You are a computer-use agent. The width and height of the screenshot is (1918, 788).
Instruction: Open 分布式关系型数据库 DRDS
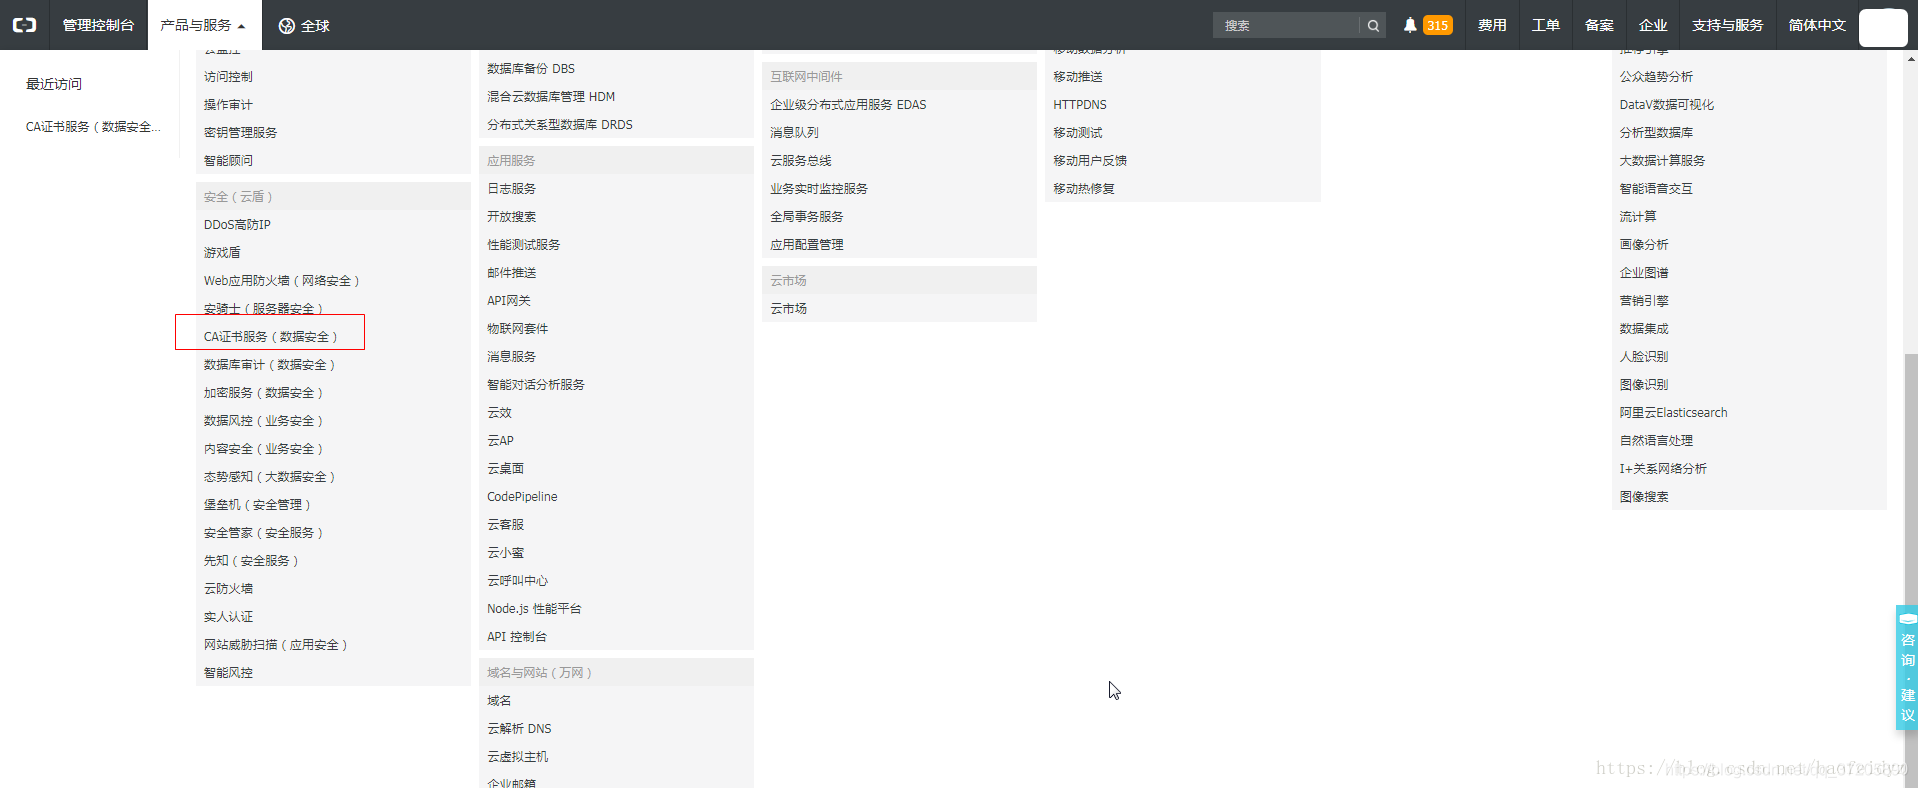(560, 125)
